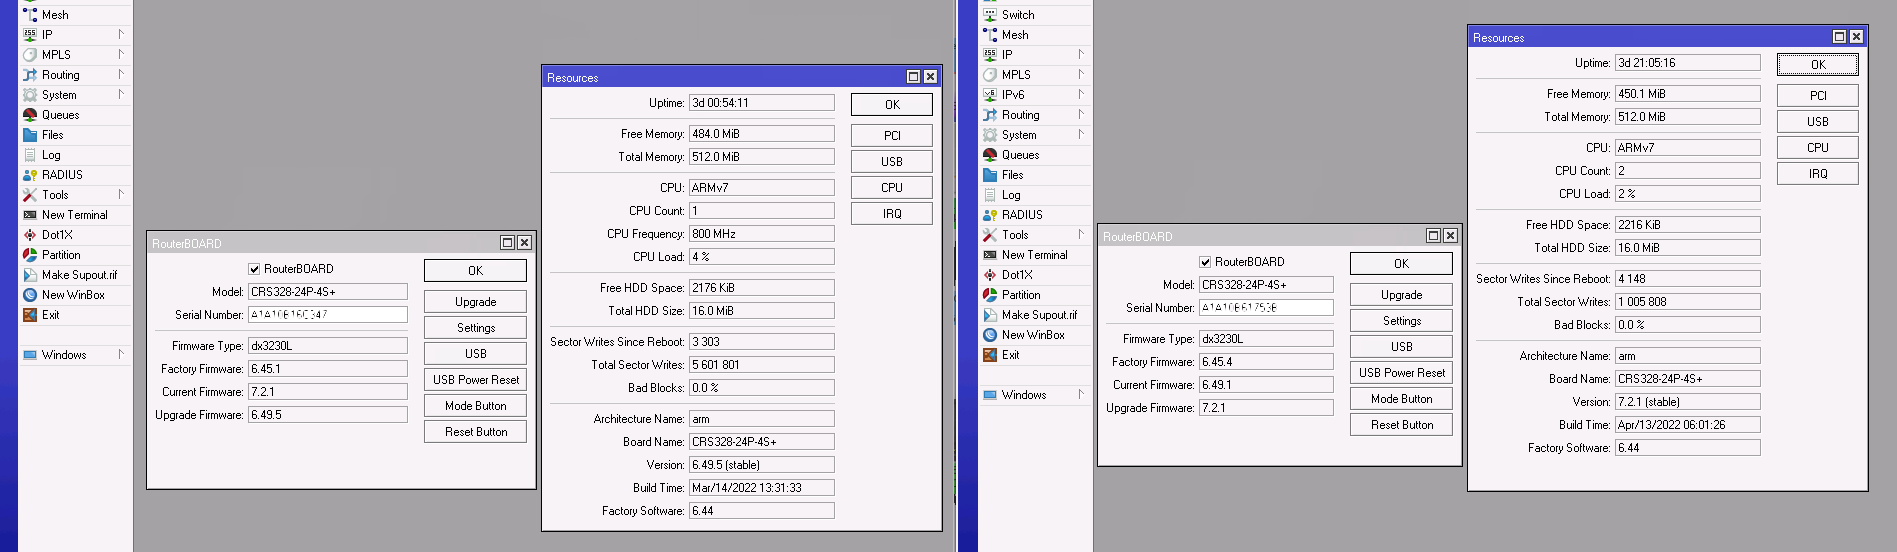This screenshot has width=1897, height=552.
Task: Open Mesh icon in the v6.49.5 WinBox sidebar
Action: point(30,15)
